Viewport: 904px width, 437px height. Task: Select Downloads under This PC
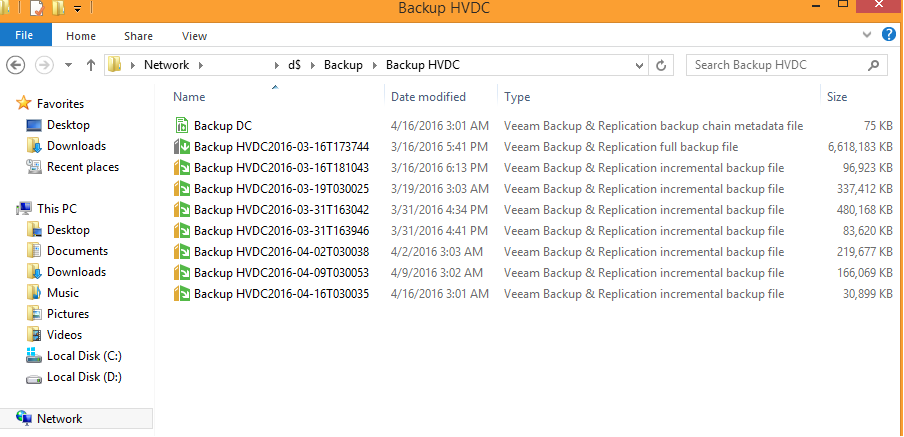pyautogui.click(x=76, y=272)
